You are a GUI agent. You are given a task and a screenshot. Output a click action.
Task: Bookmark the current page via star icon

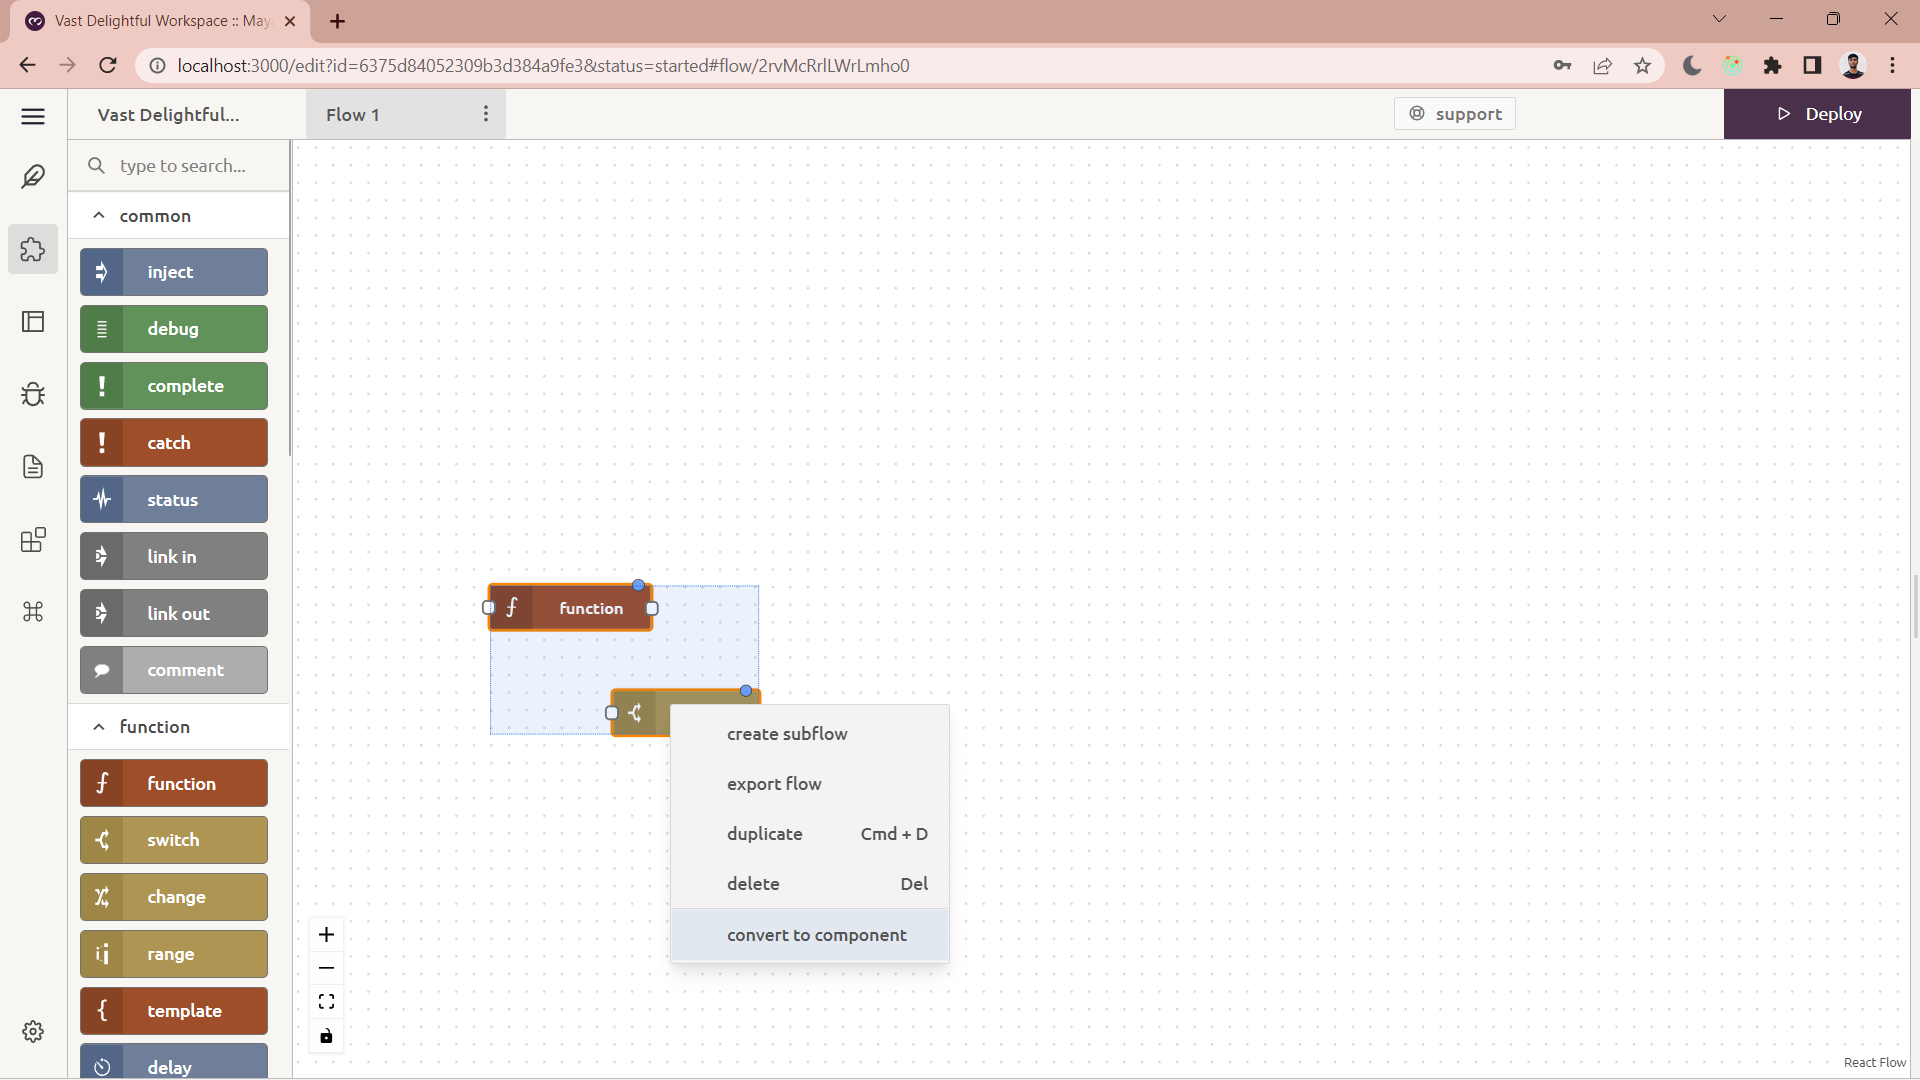pos(1642,65)
